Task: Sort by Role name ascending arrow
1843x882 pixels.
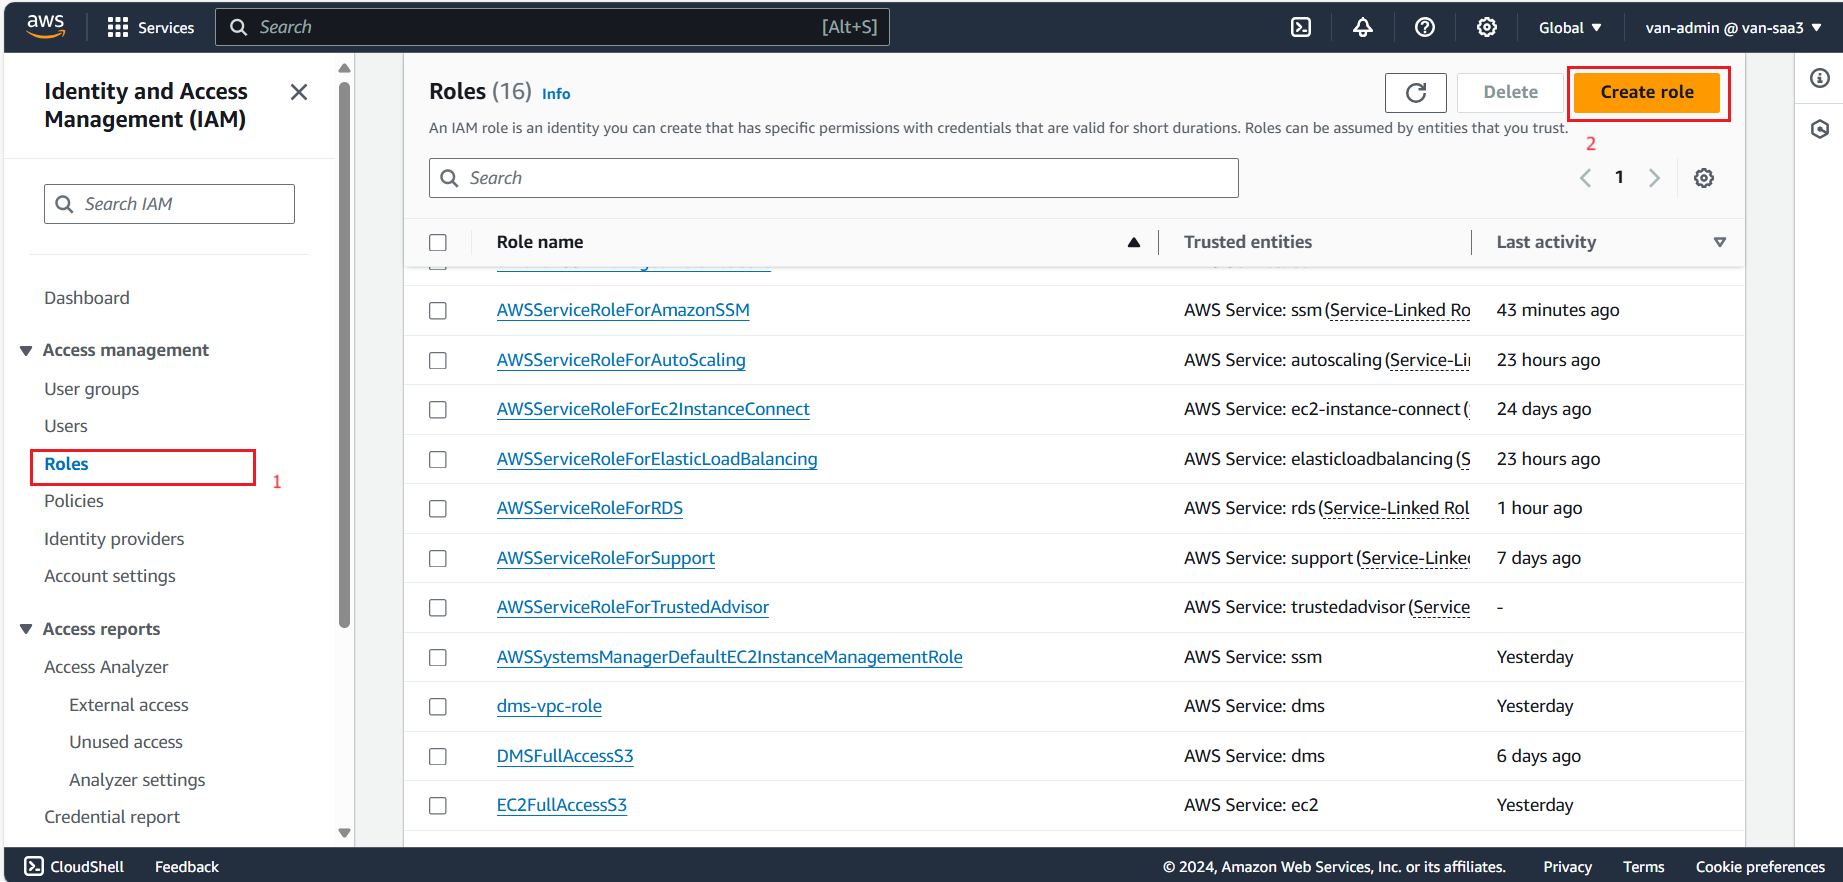Action: [1134, 242]
